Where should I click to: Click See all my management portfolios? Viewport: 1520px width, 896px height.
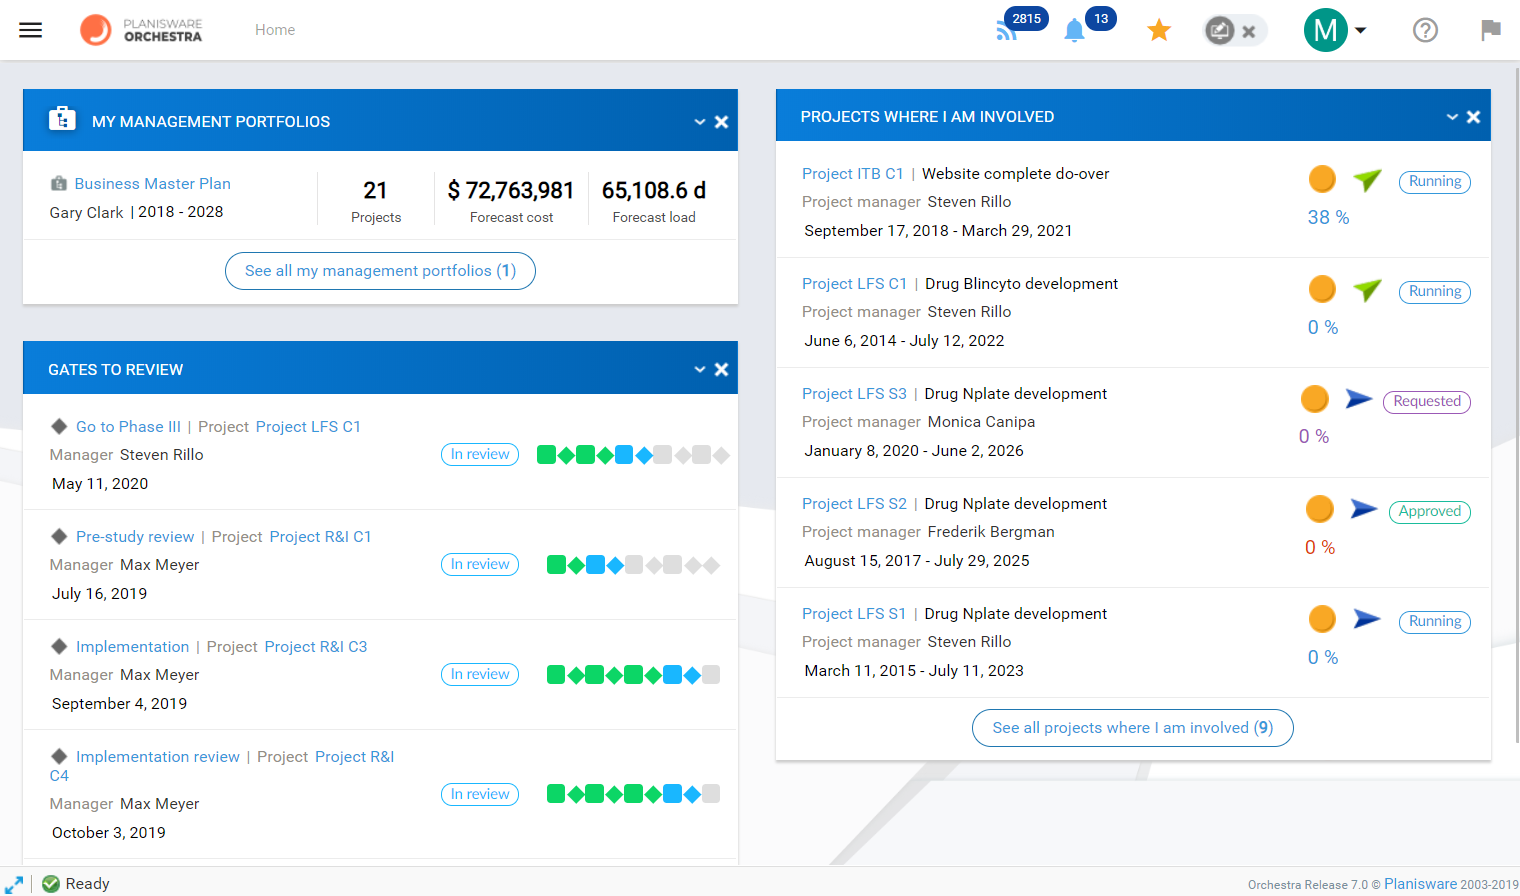click(x=380, y=271)
